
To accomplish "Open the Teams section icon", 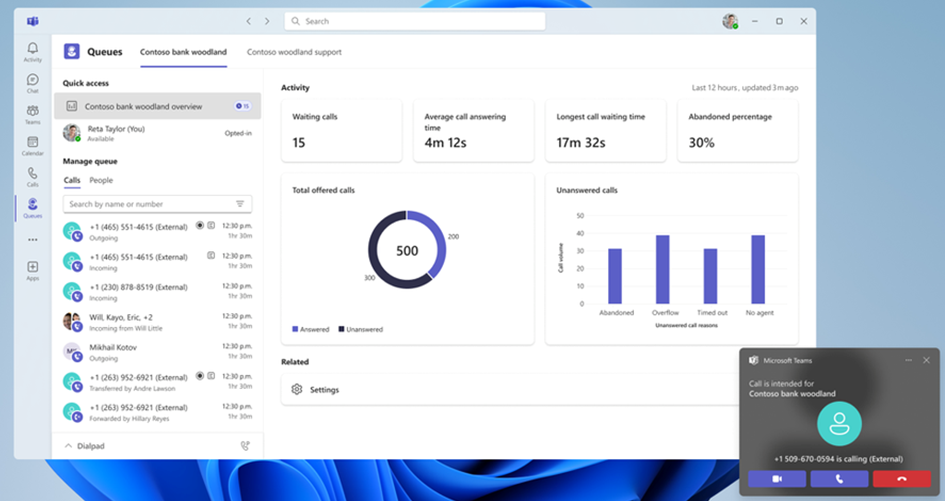I will point(33,113).
